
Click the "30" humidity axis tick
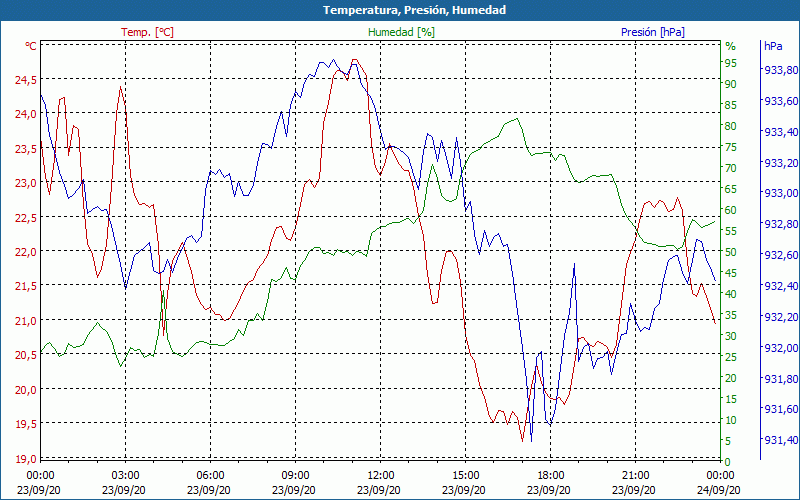731,336
